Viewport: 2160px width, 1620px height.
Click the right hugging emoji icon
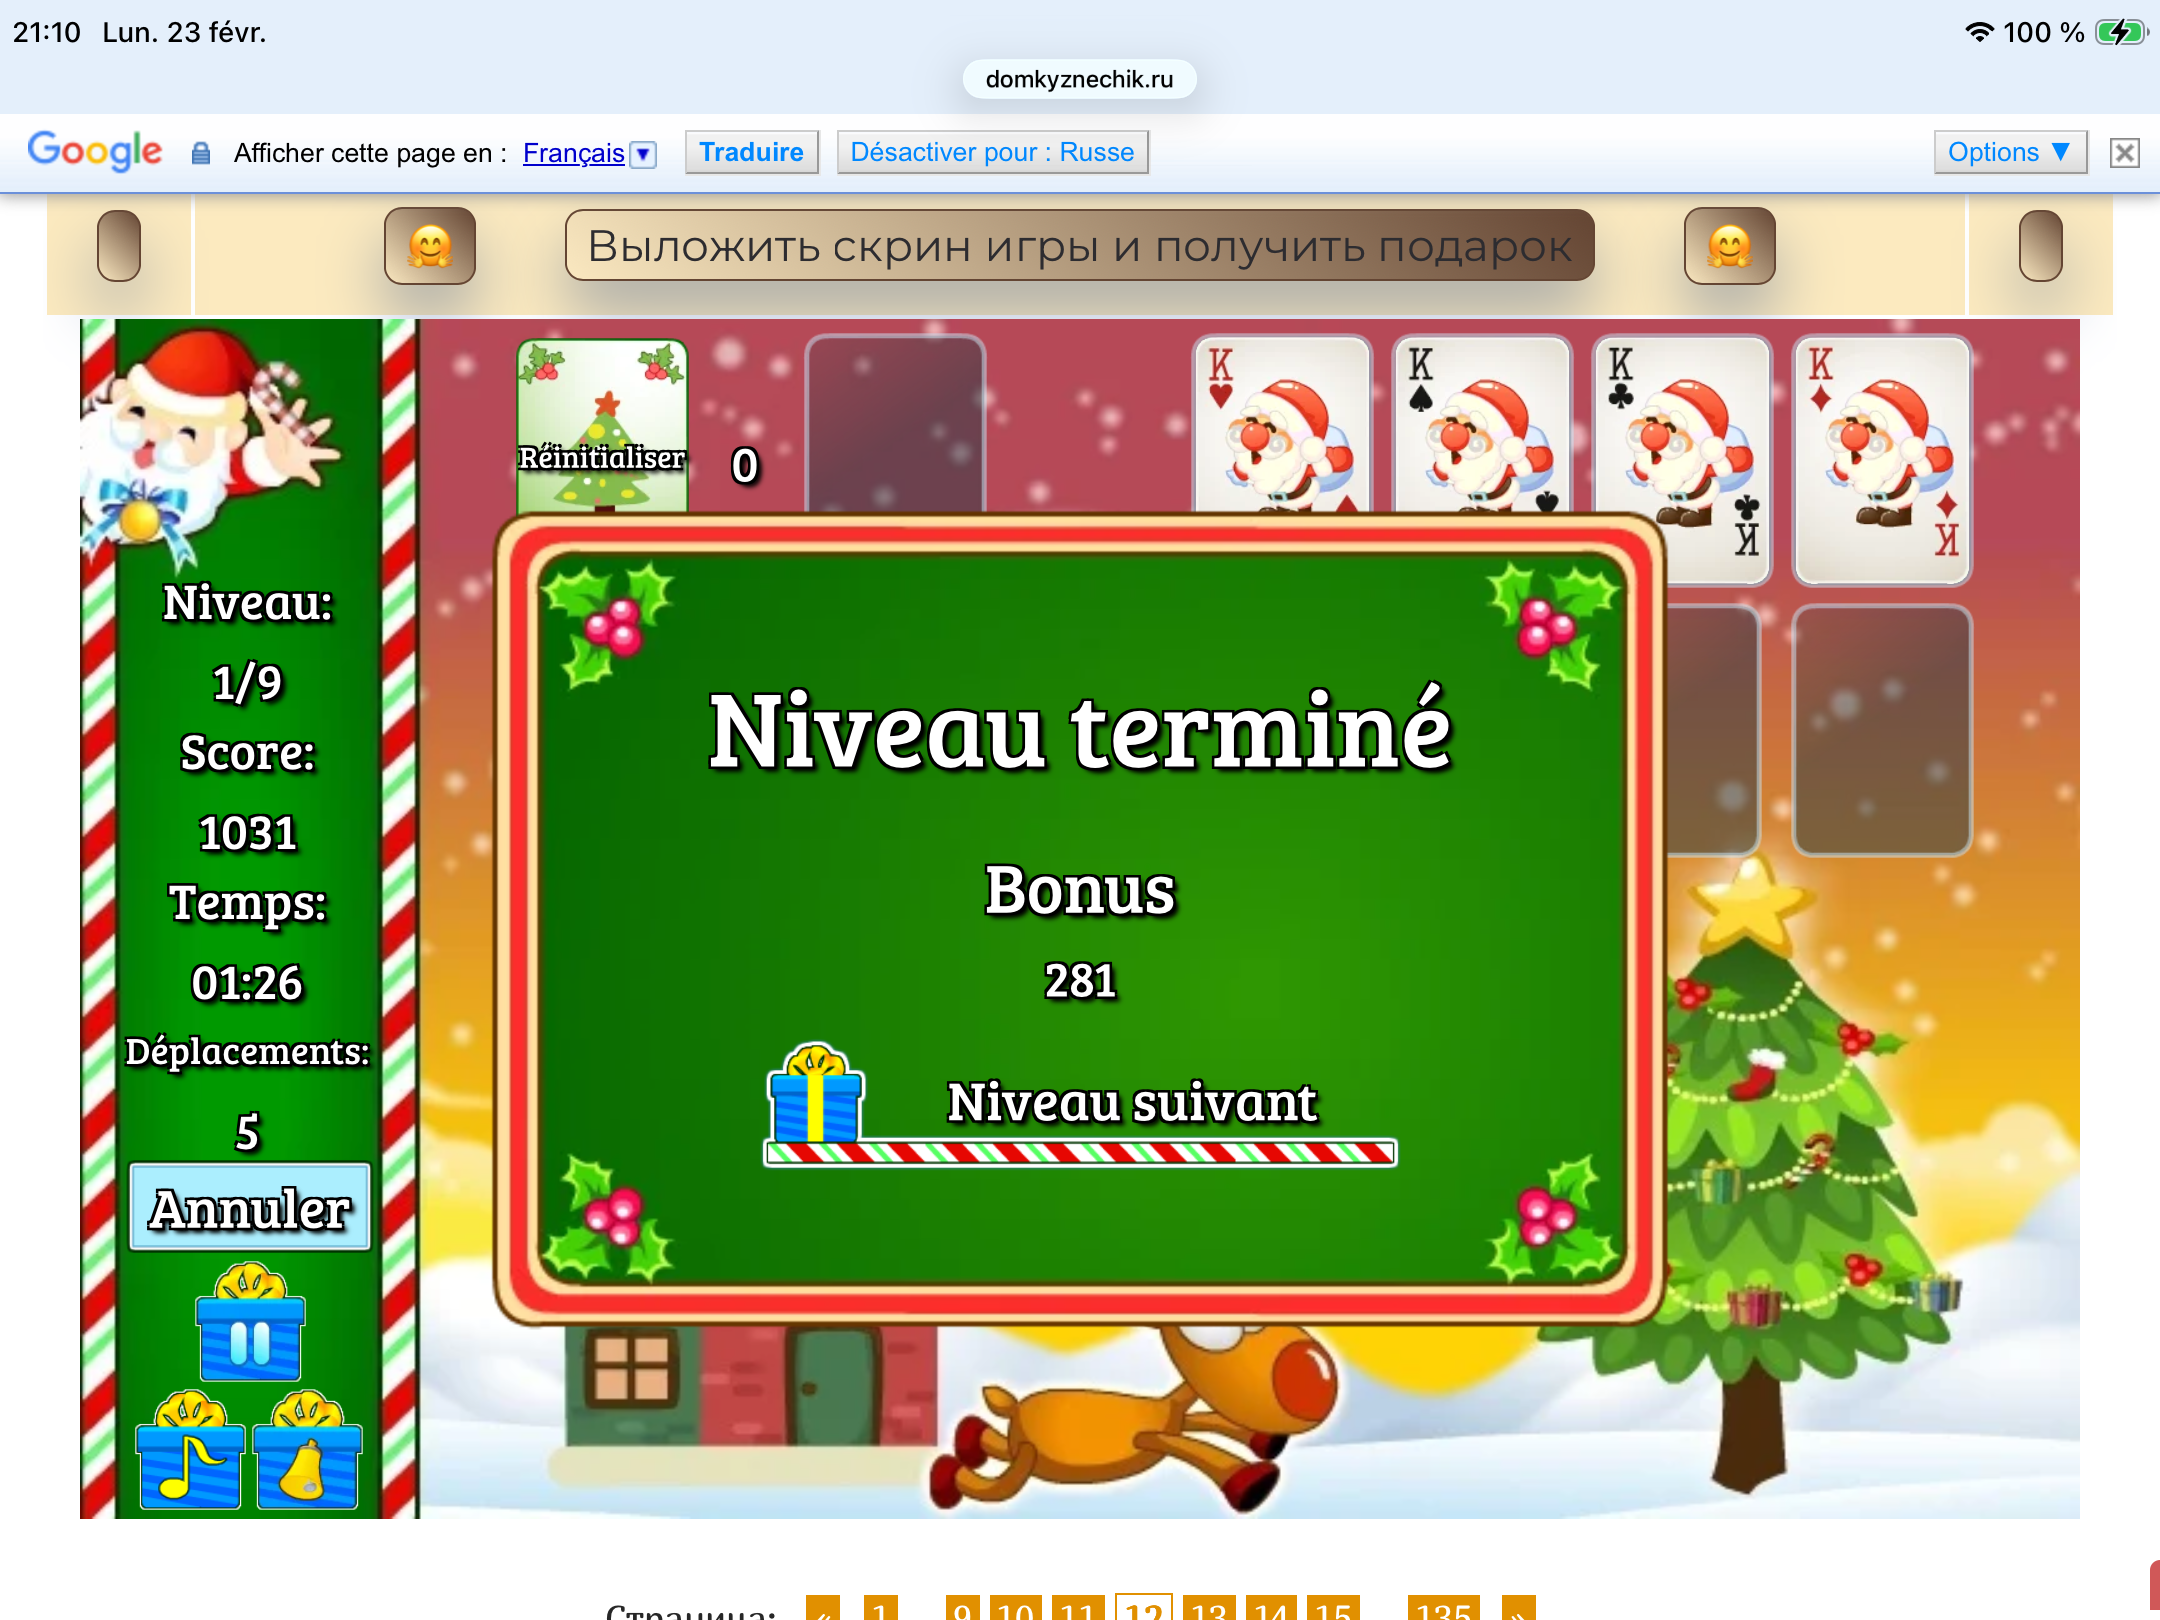pyautogui.click(x=1729, y=246)
